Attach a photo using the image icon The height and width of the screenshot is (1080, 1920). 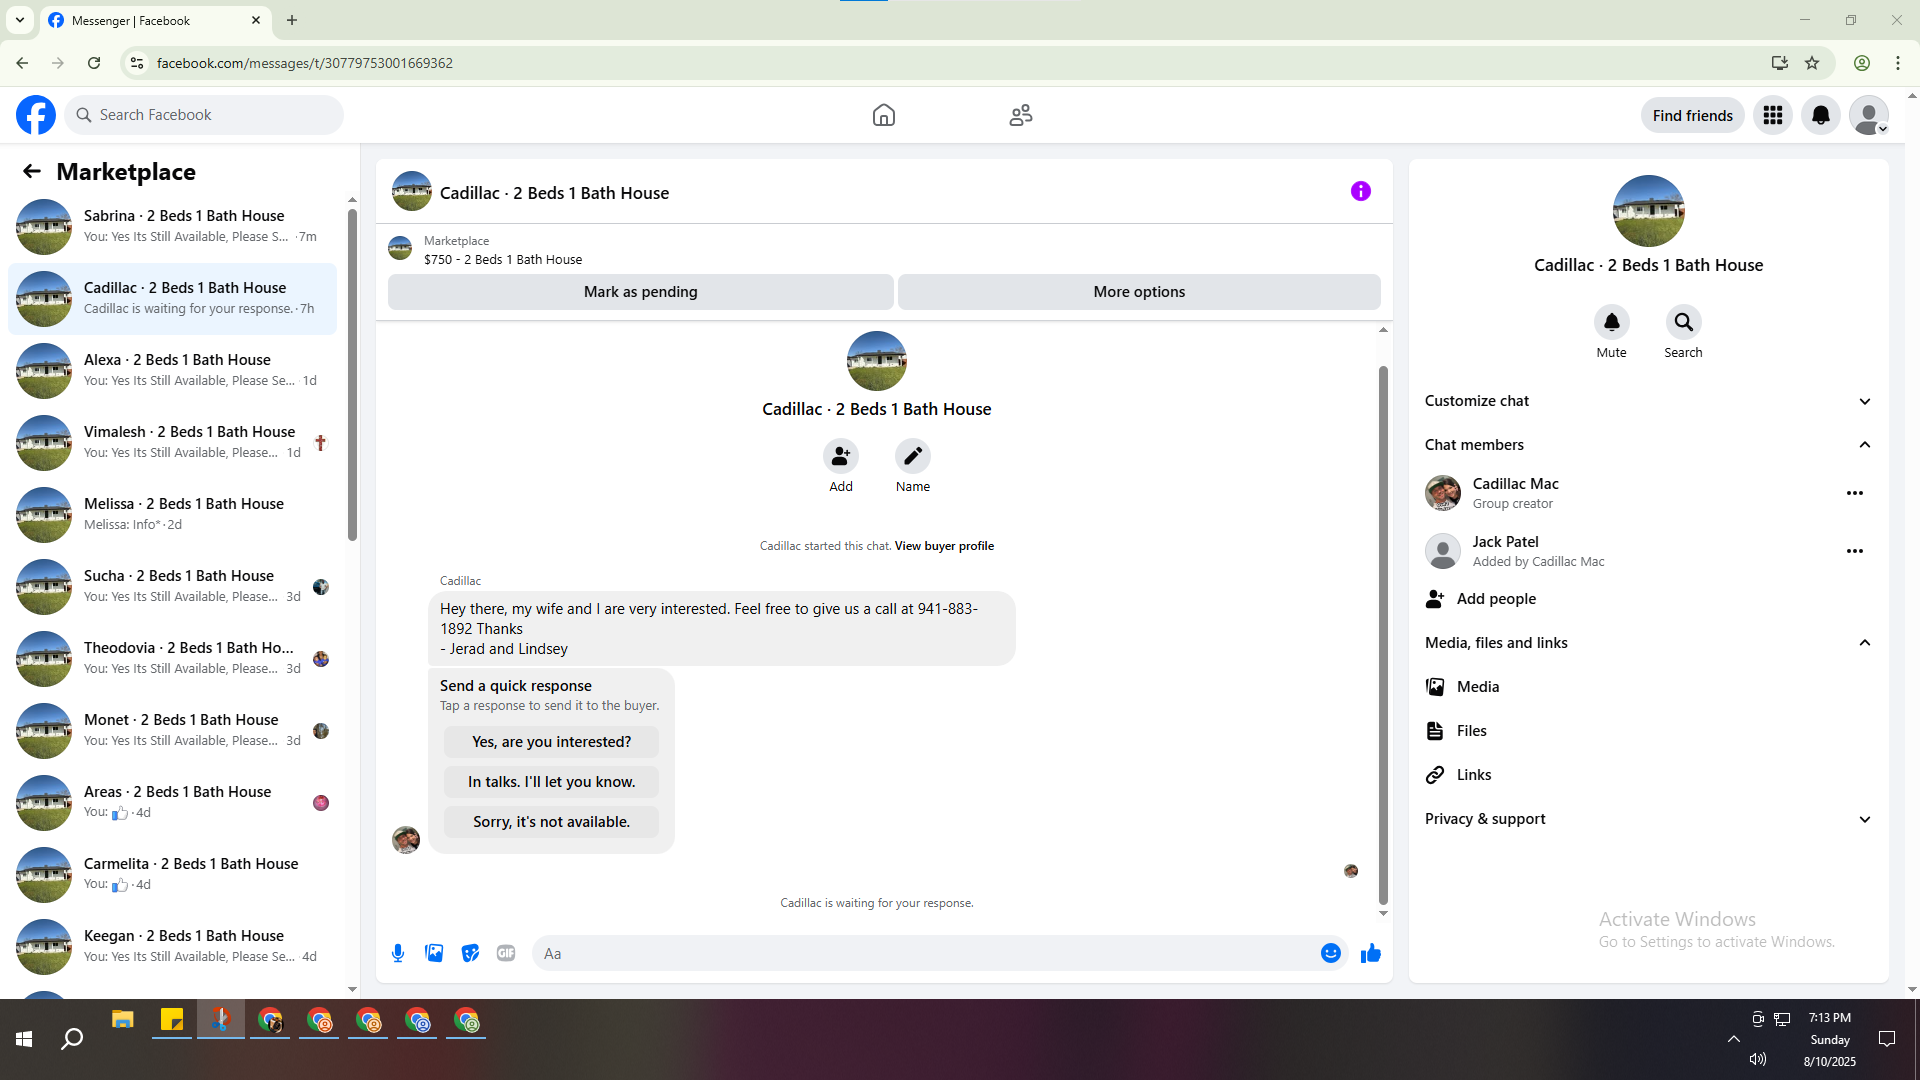point(434,953)
